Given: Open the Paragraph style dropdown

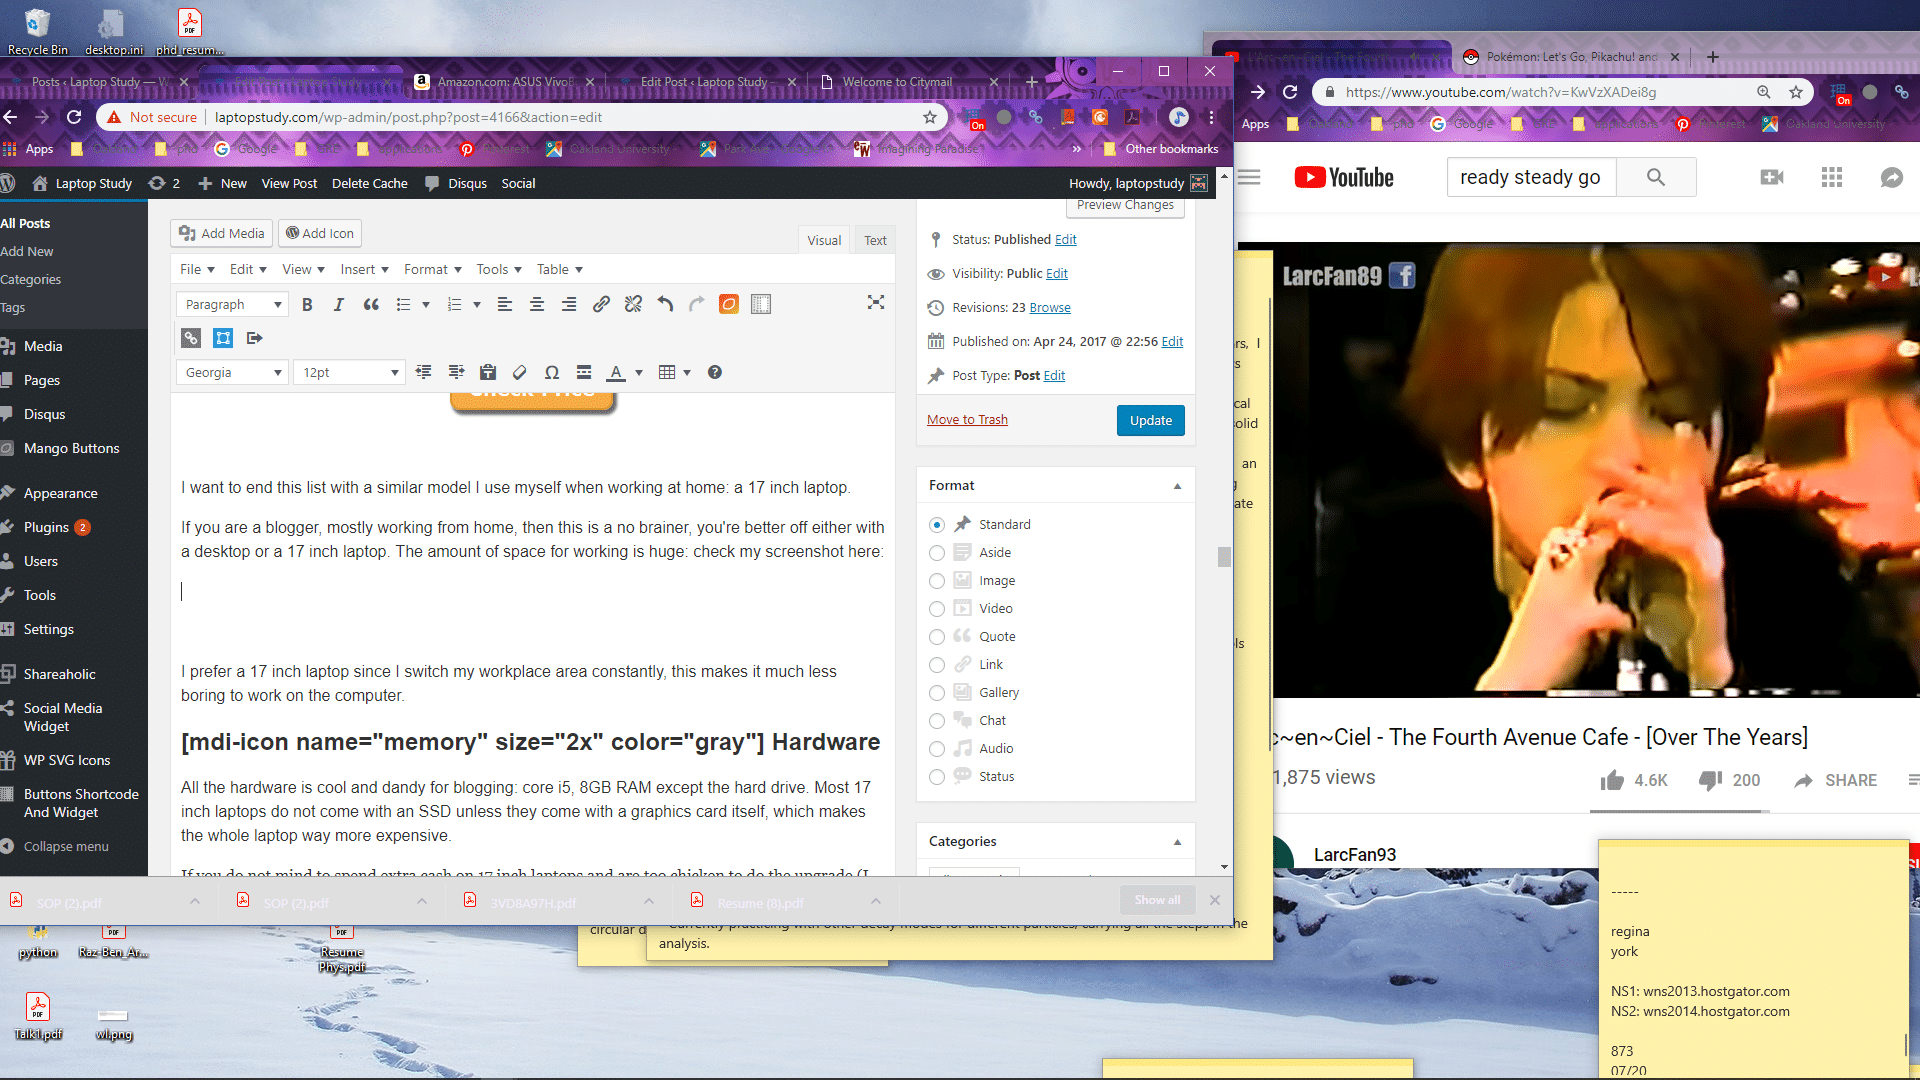Looking at the screenshot, I should tap(233, 305).
